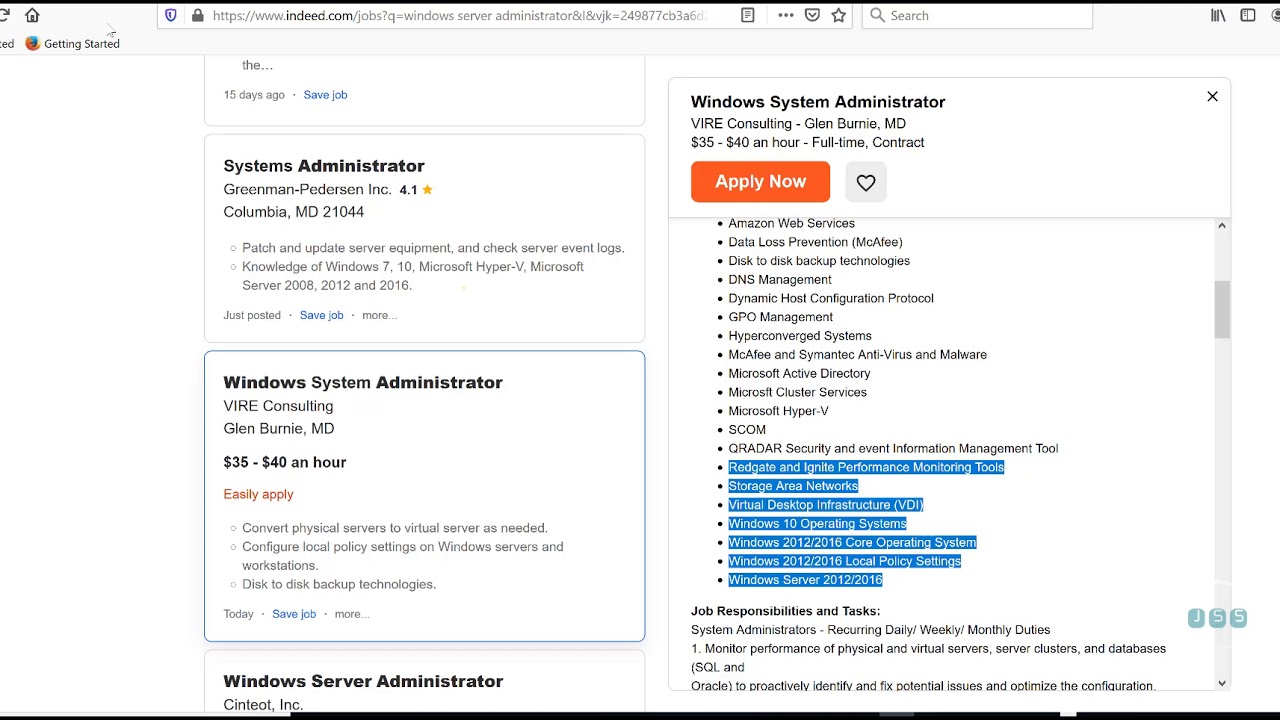Open page actions three-dot menu
Viewport: 1280px width, 720px height.
(x=785, y=15)
